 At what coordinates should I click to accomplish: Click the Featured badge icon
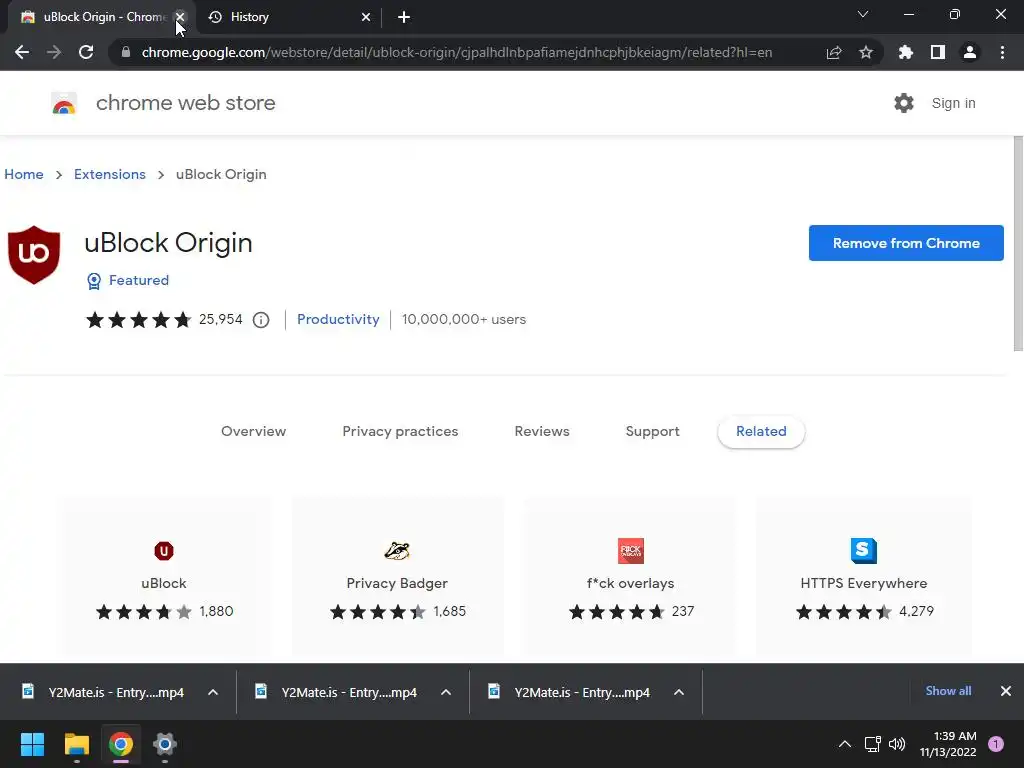tap(94, 281)
